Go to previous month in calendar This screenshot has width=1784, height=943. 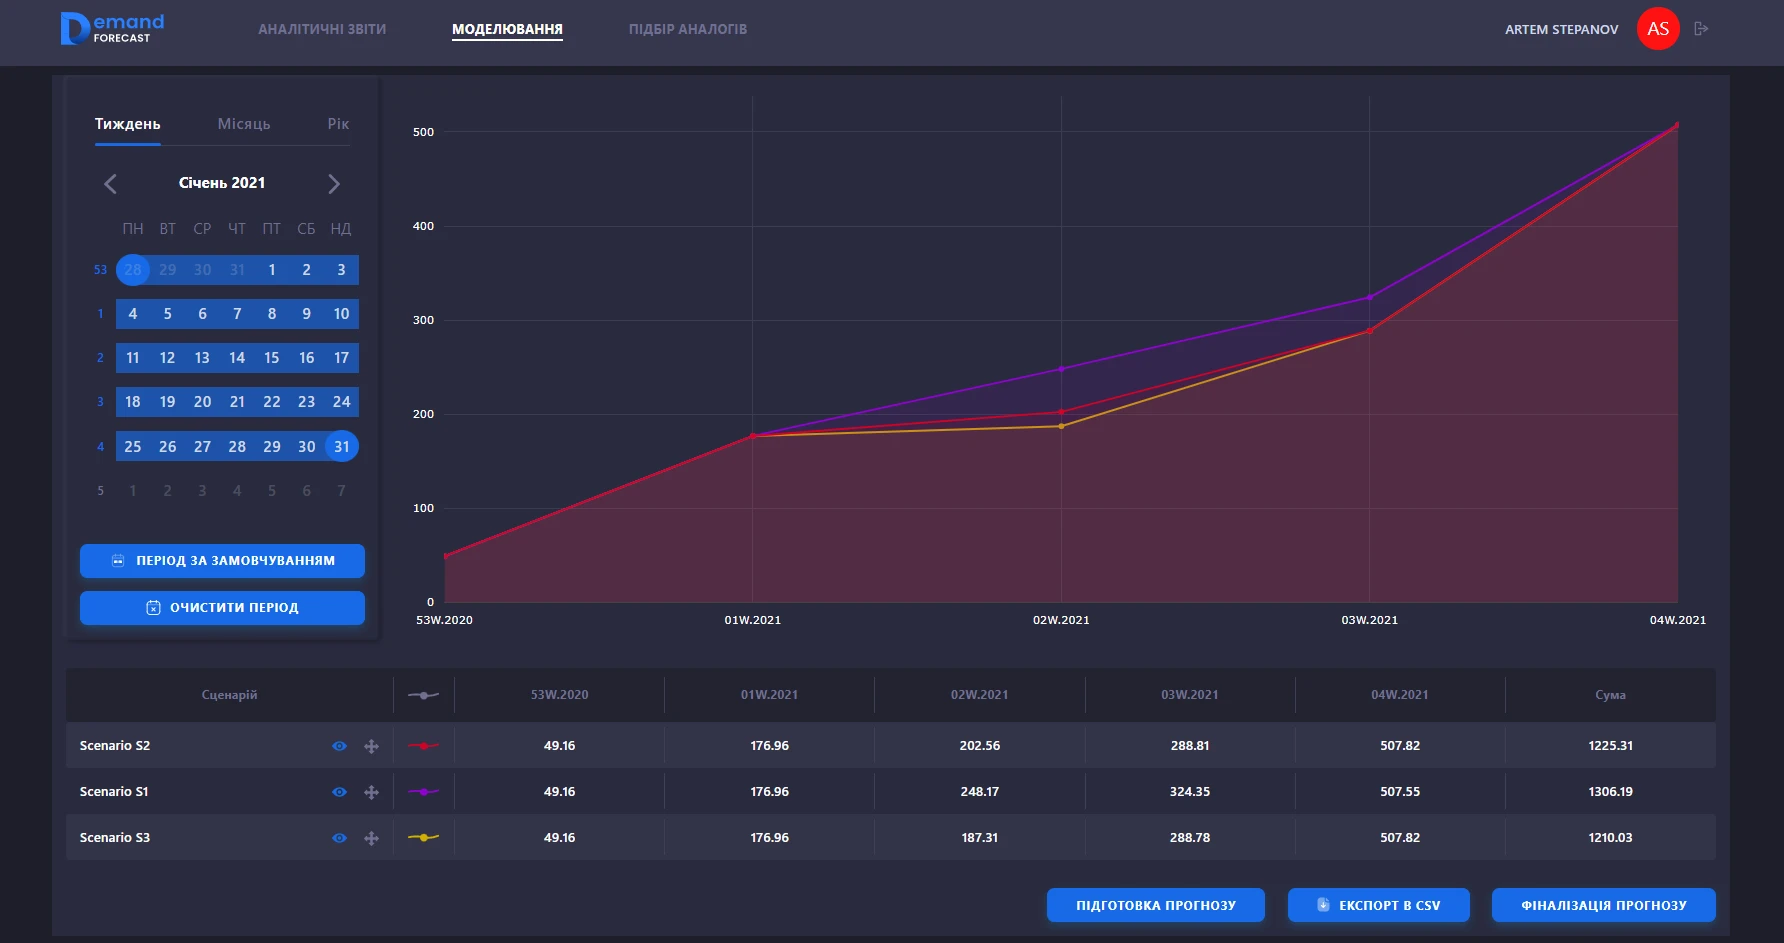pos(111,184)
